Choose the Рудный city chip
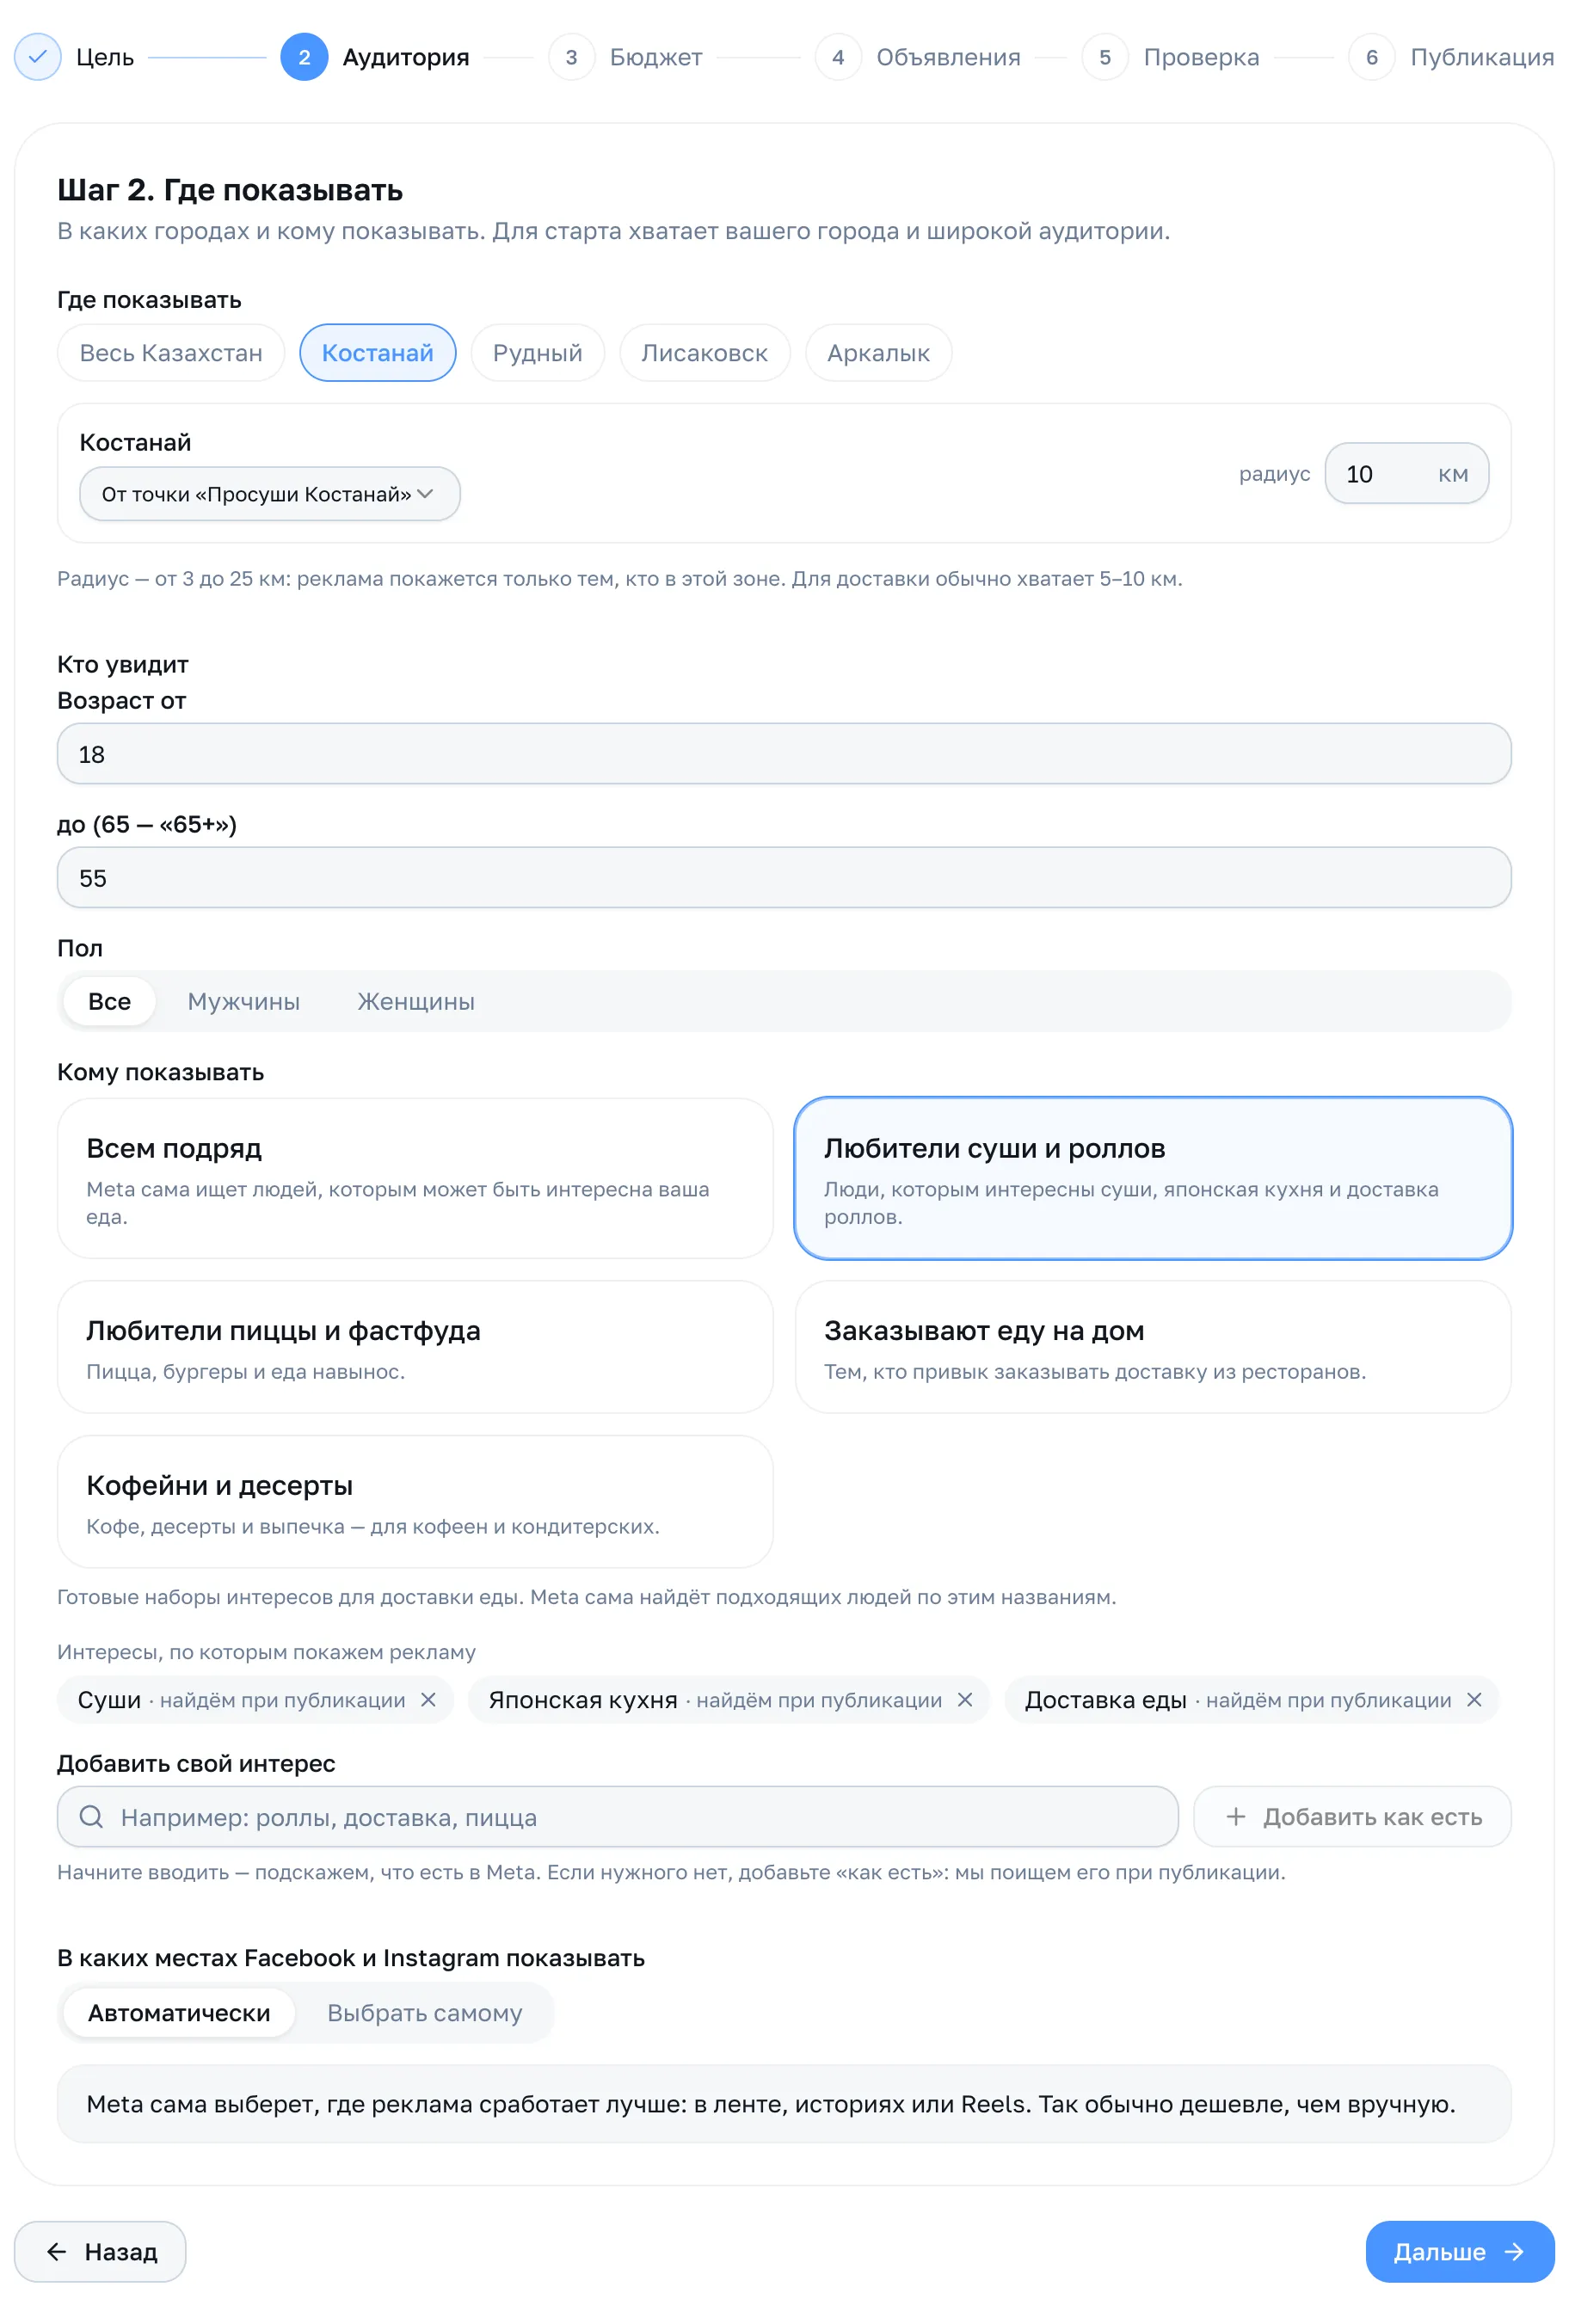Viewport: 1569px width, 2324px height. coord(538,353)
